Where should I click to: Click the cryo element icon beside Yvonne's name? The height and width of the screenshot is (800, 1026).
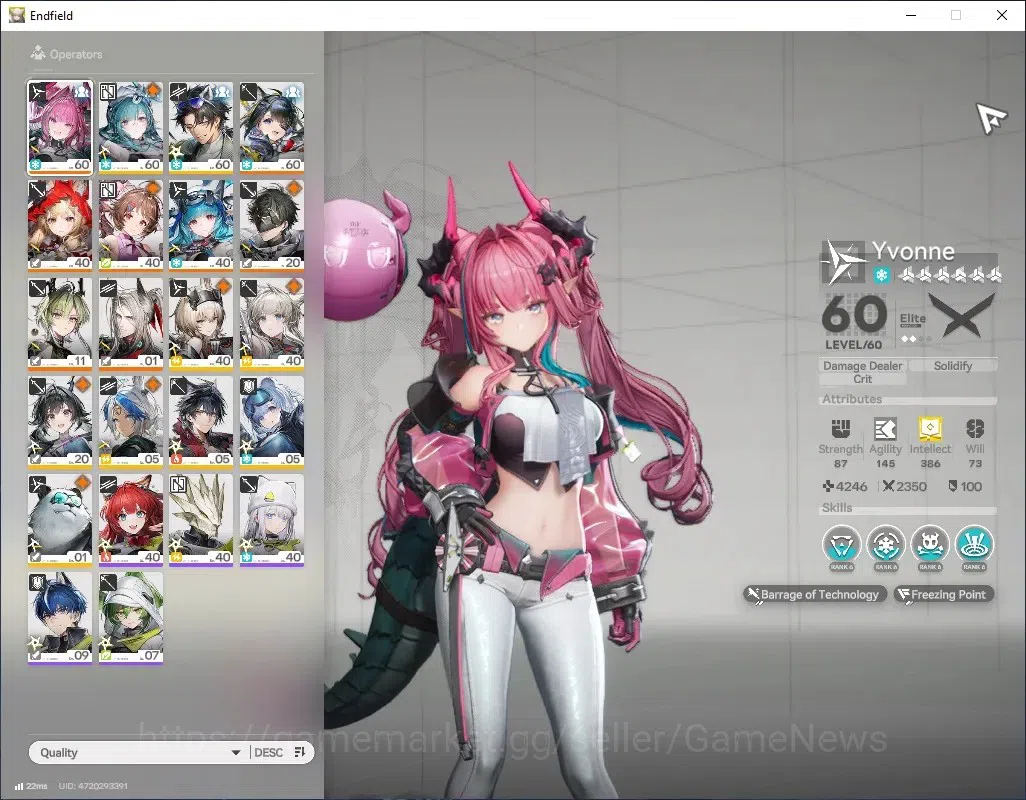point(881,275)
